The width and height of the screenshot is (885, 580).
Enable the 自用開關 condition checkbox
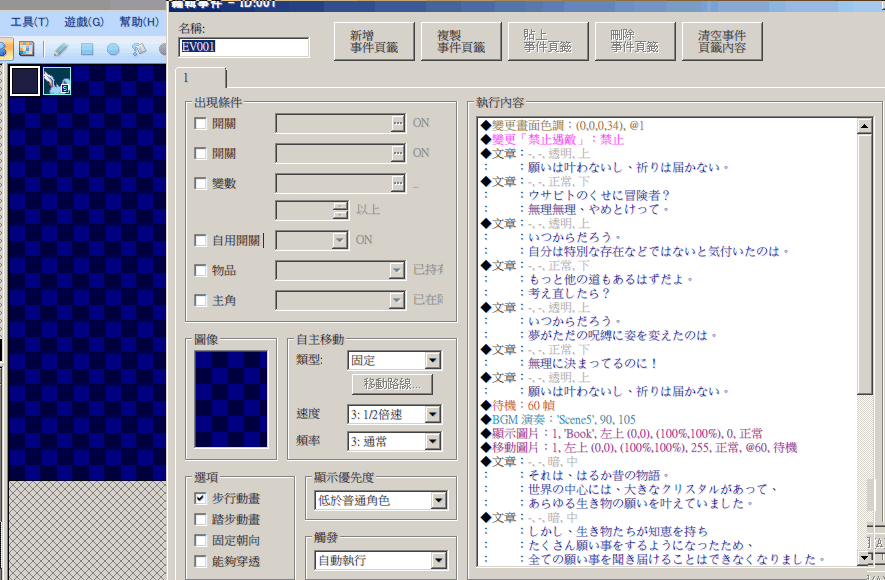tap(200, 240)
